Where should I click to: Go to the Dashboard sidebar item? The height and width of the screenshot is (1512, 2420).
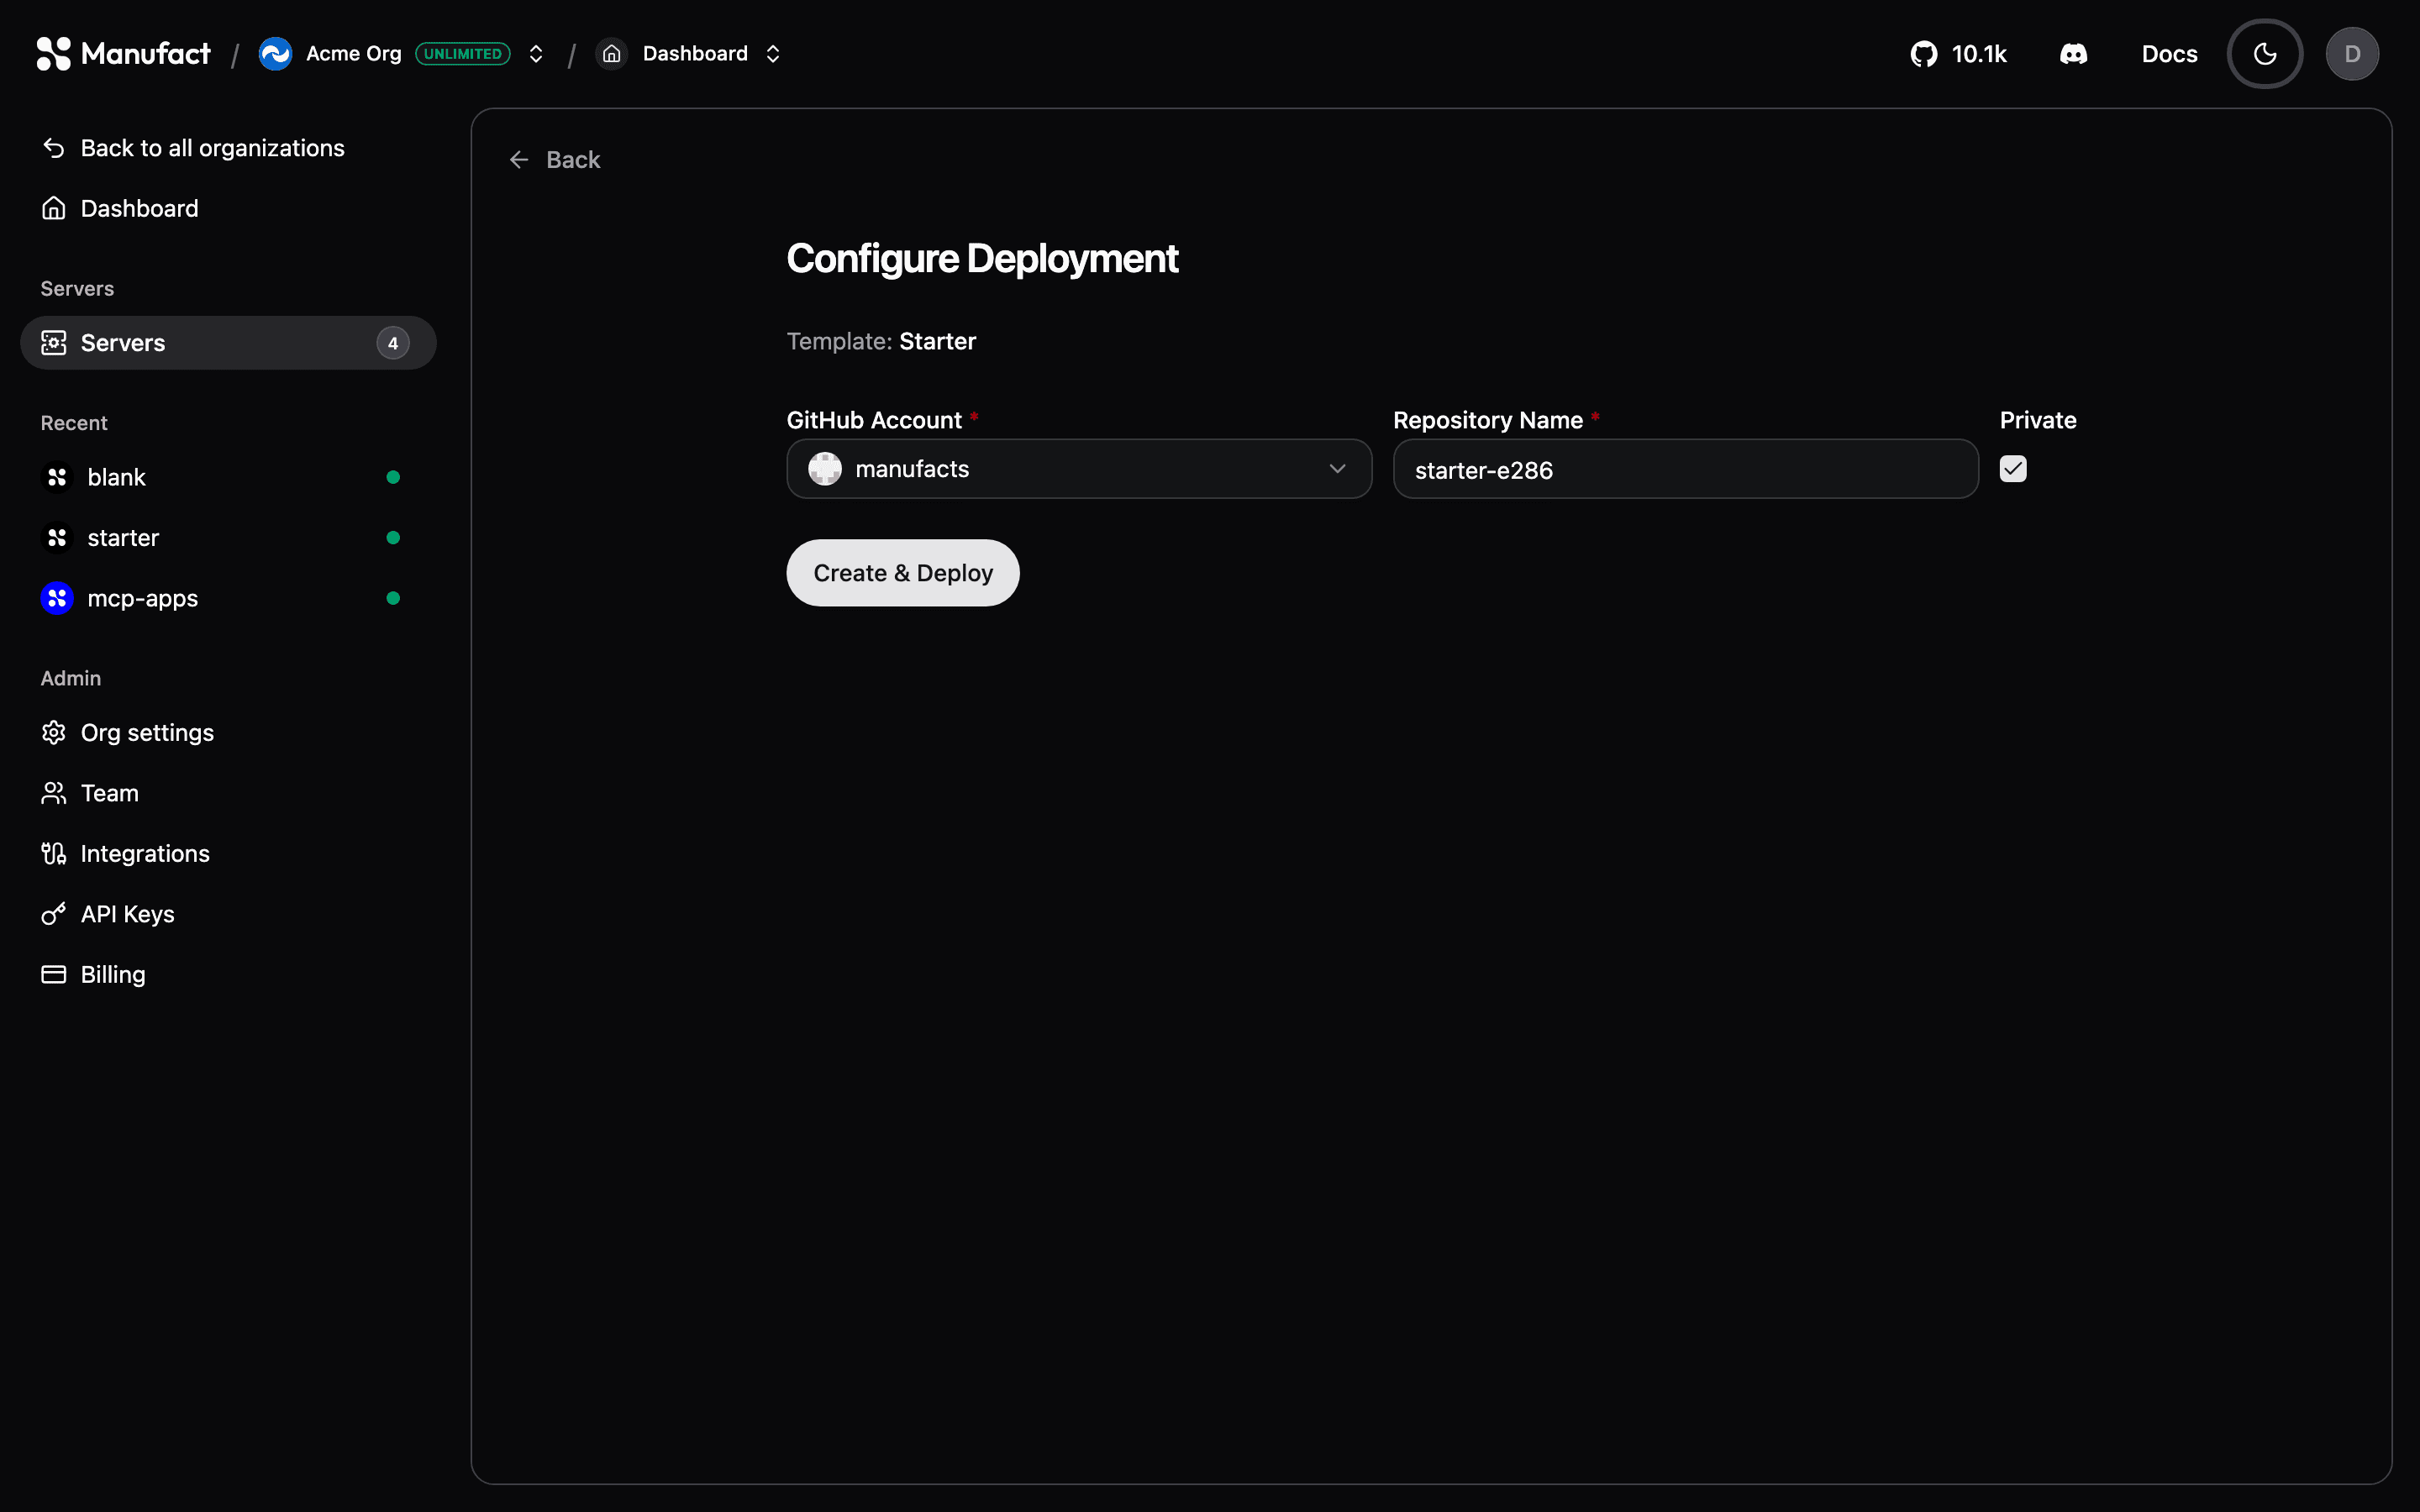[228, 208]
